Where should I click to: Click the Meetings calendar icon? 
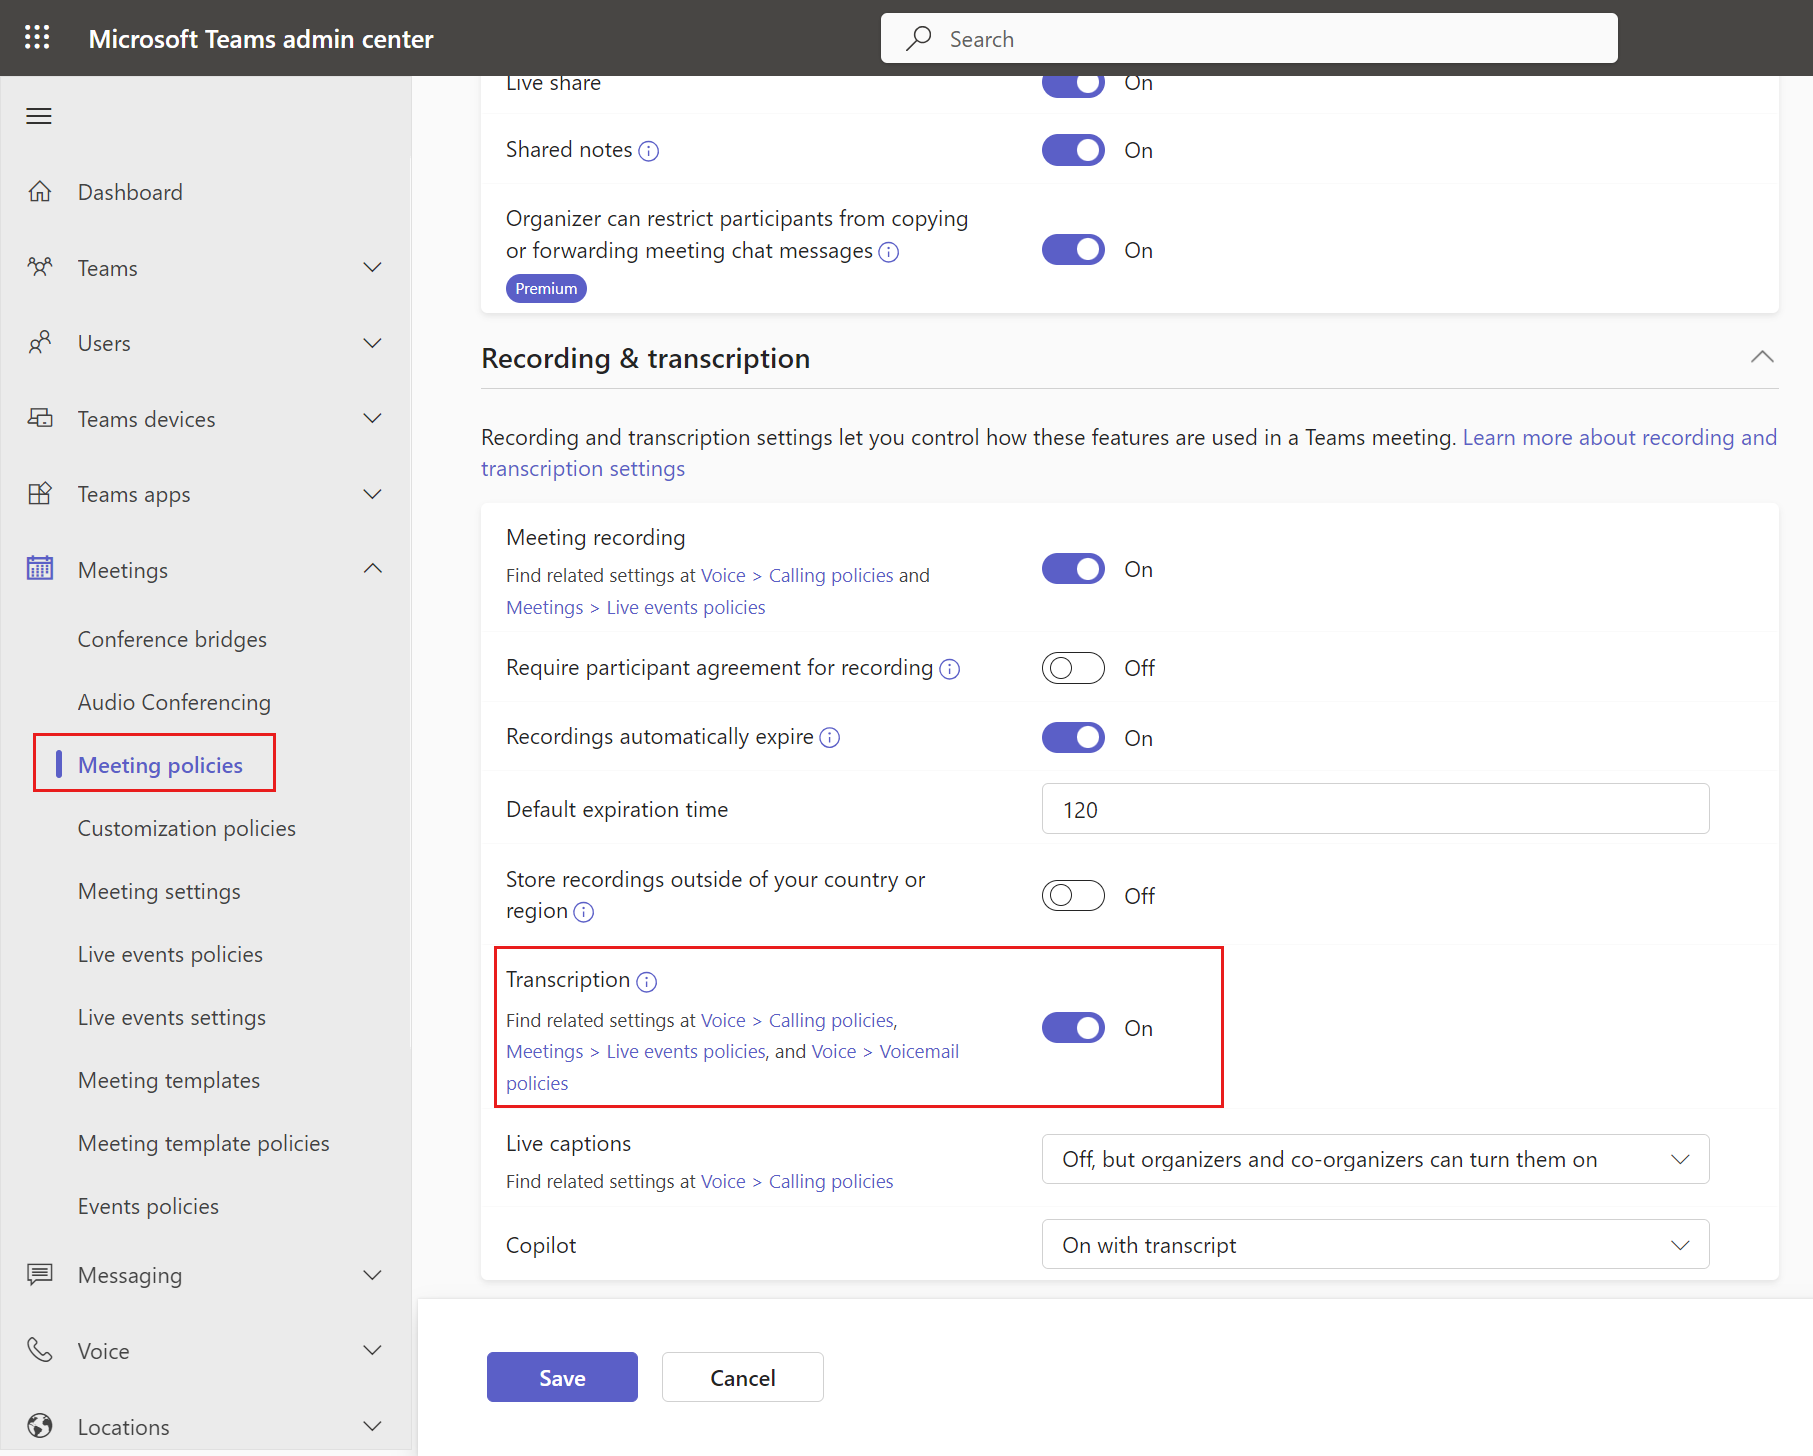39,568
